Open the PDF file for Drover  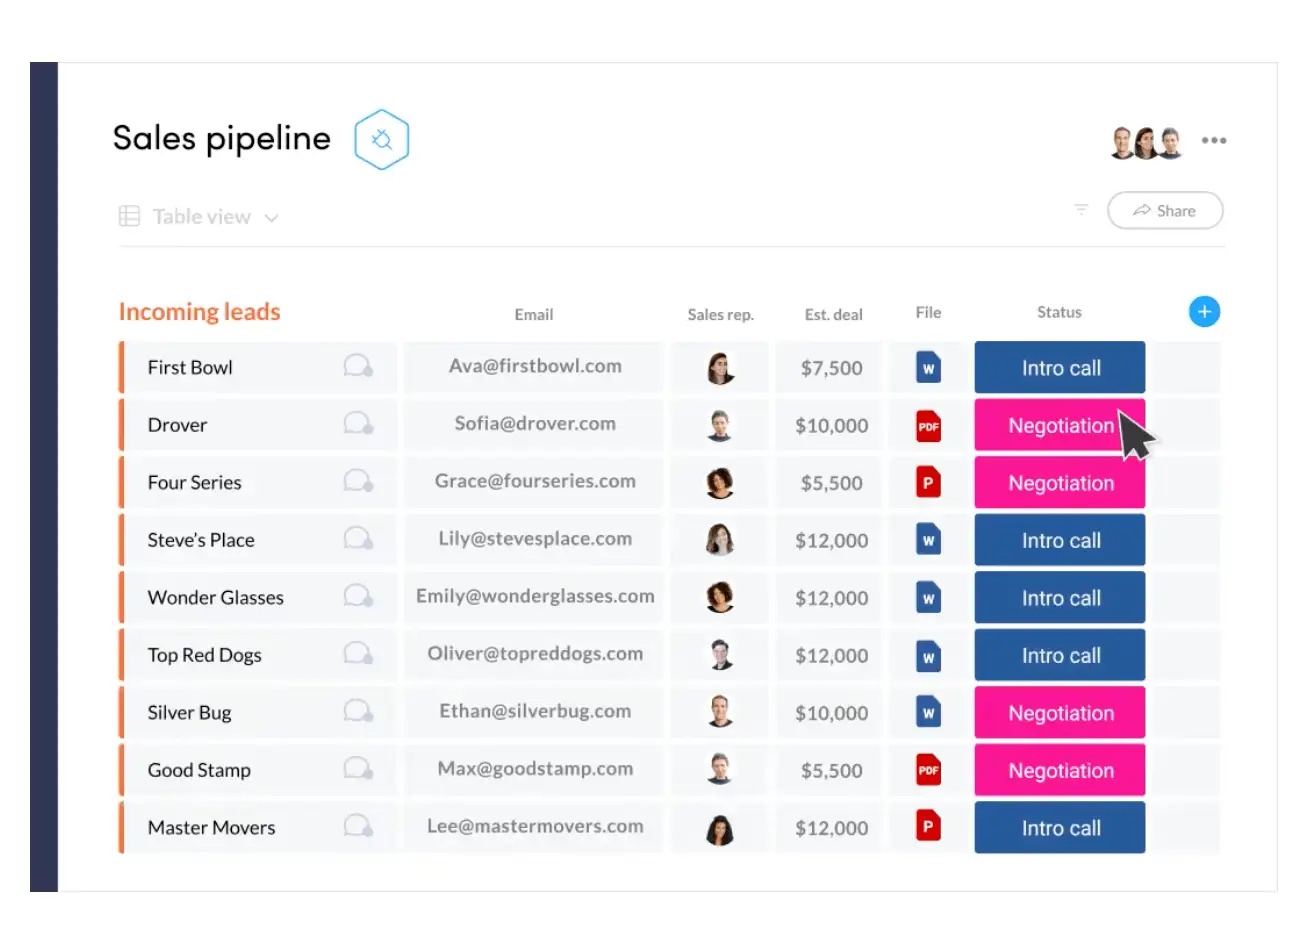coord(928,426)
